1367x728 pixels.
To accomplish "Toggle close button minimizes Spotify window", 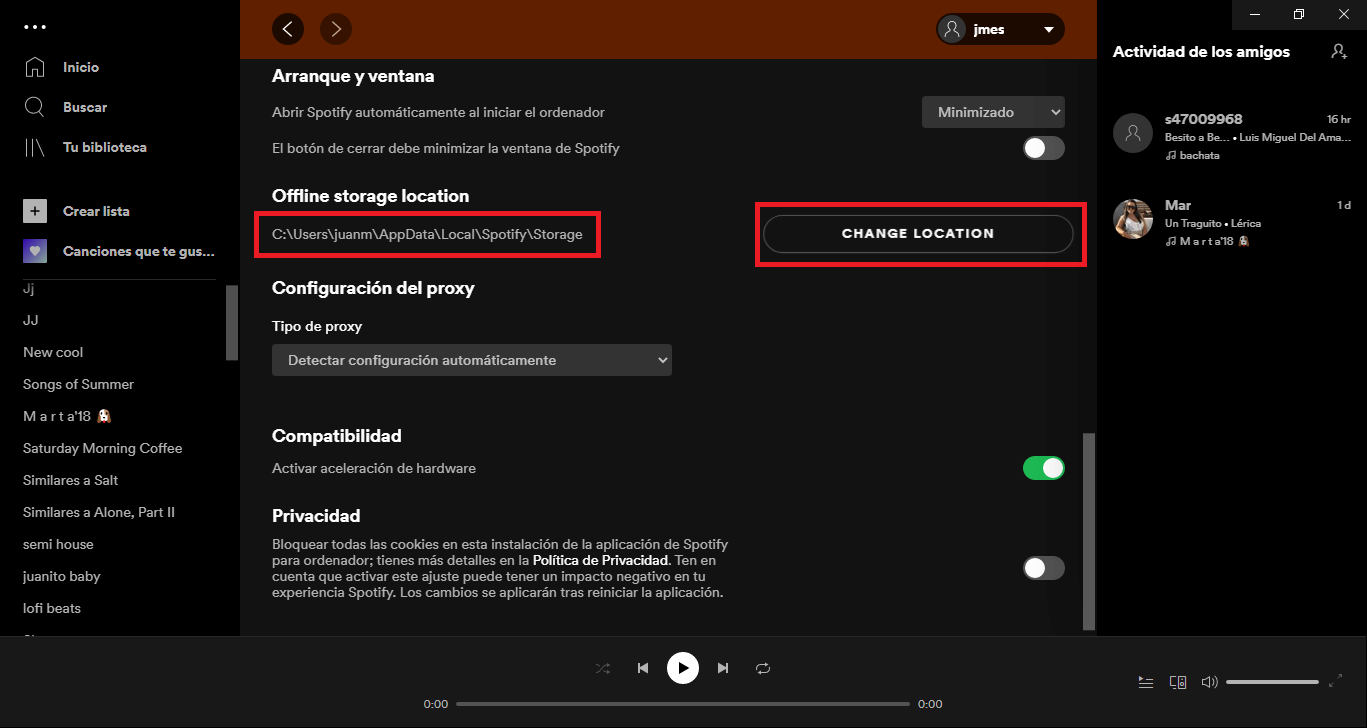I will [1044, 148].
